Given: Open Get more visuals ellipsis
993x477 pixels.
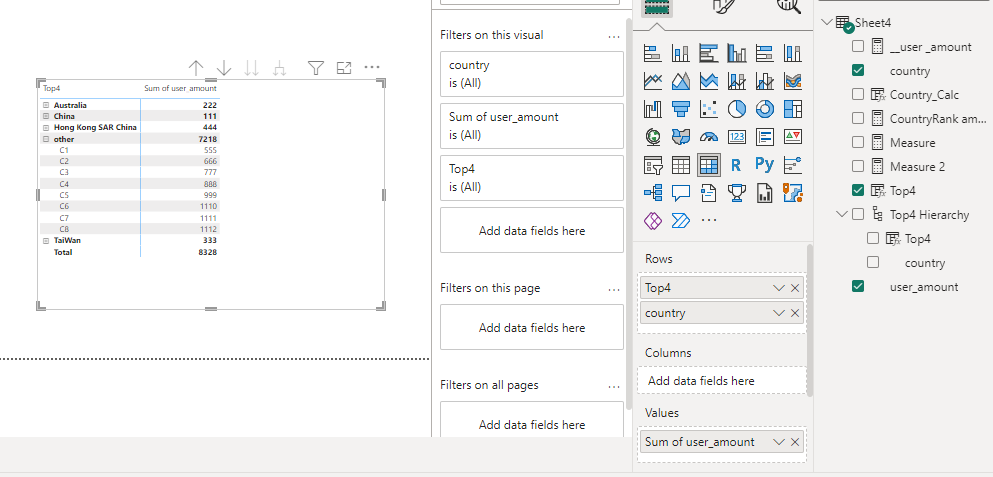Looking at the screenshot, I should click(709, 220).
